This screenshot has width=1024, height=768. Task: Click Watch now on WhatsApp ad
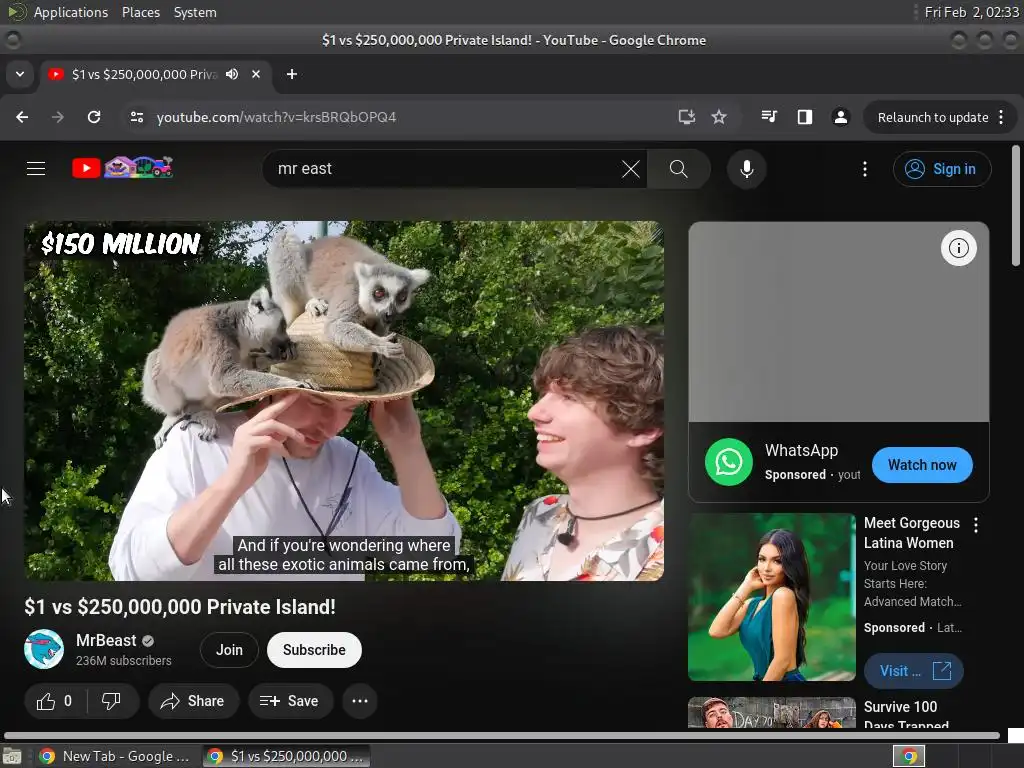pos(922,465)
